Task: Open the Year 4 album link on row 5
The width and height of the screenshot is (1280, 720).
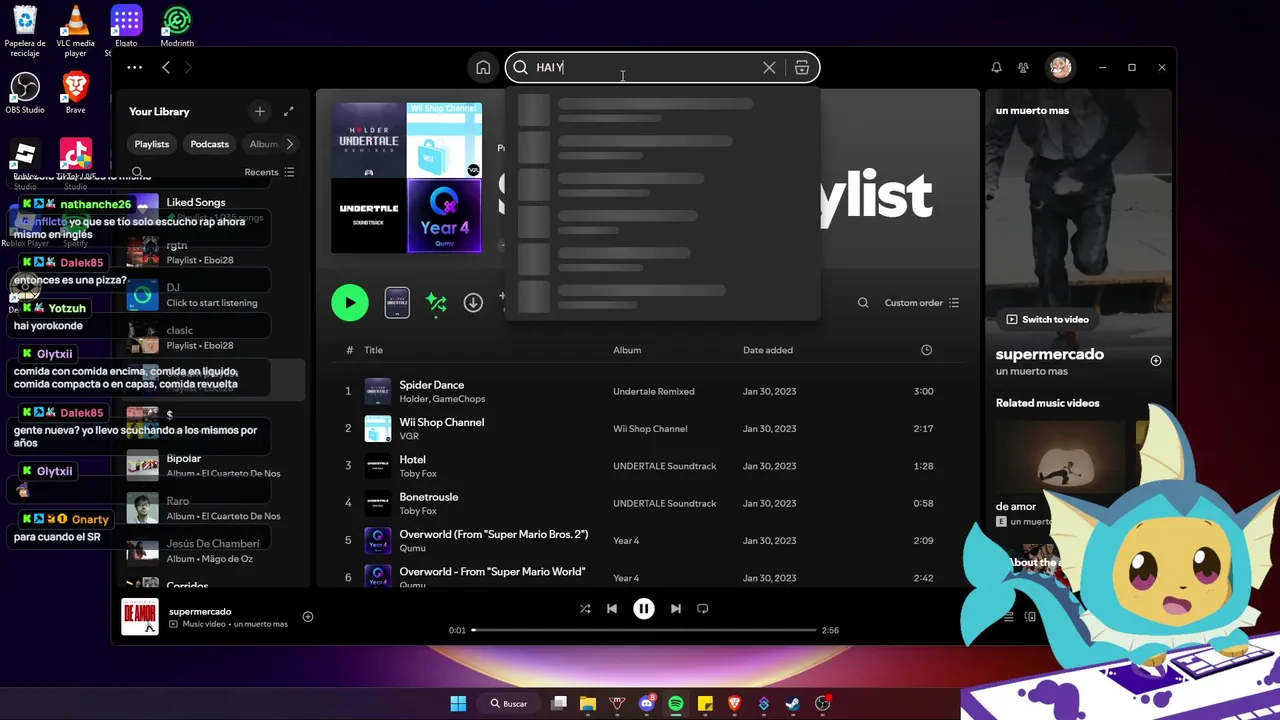Action: (626, 541)
